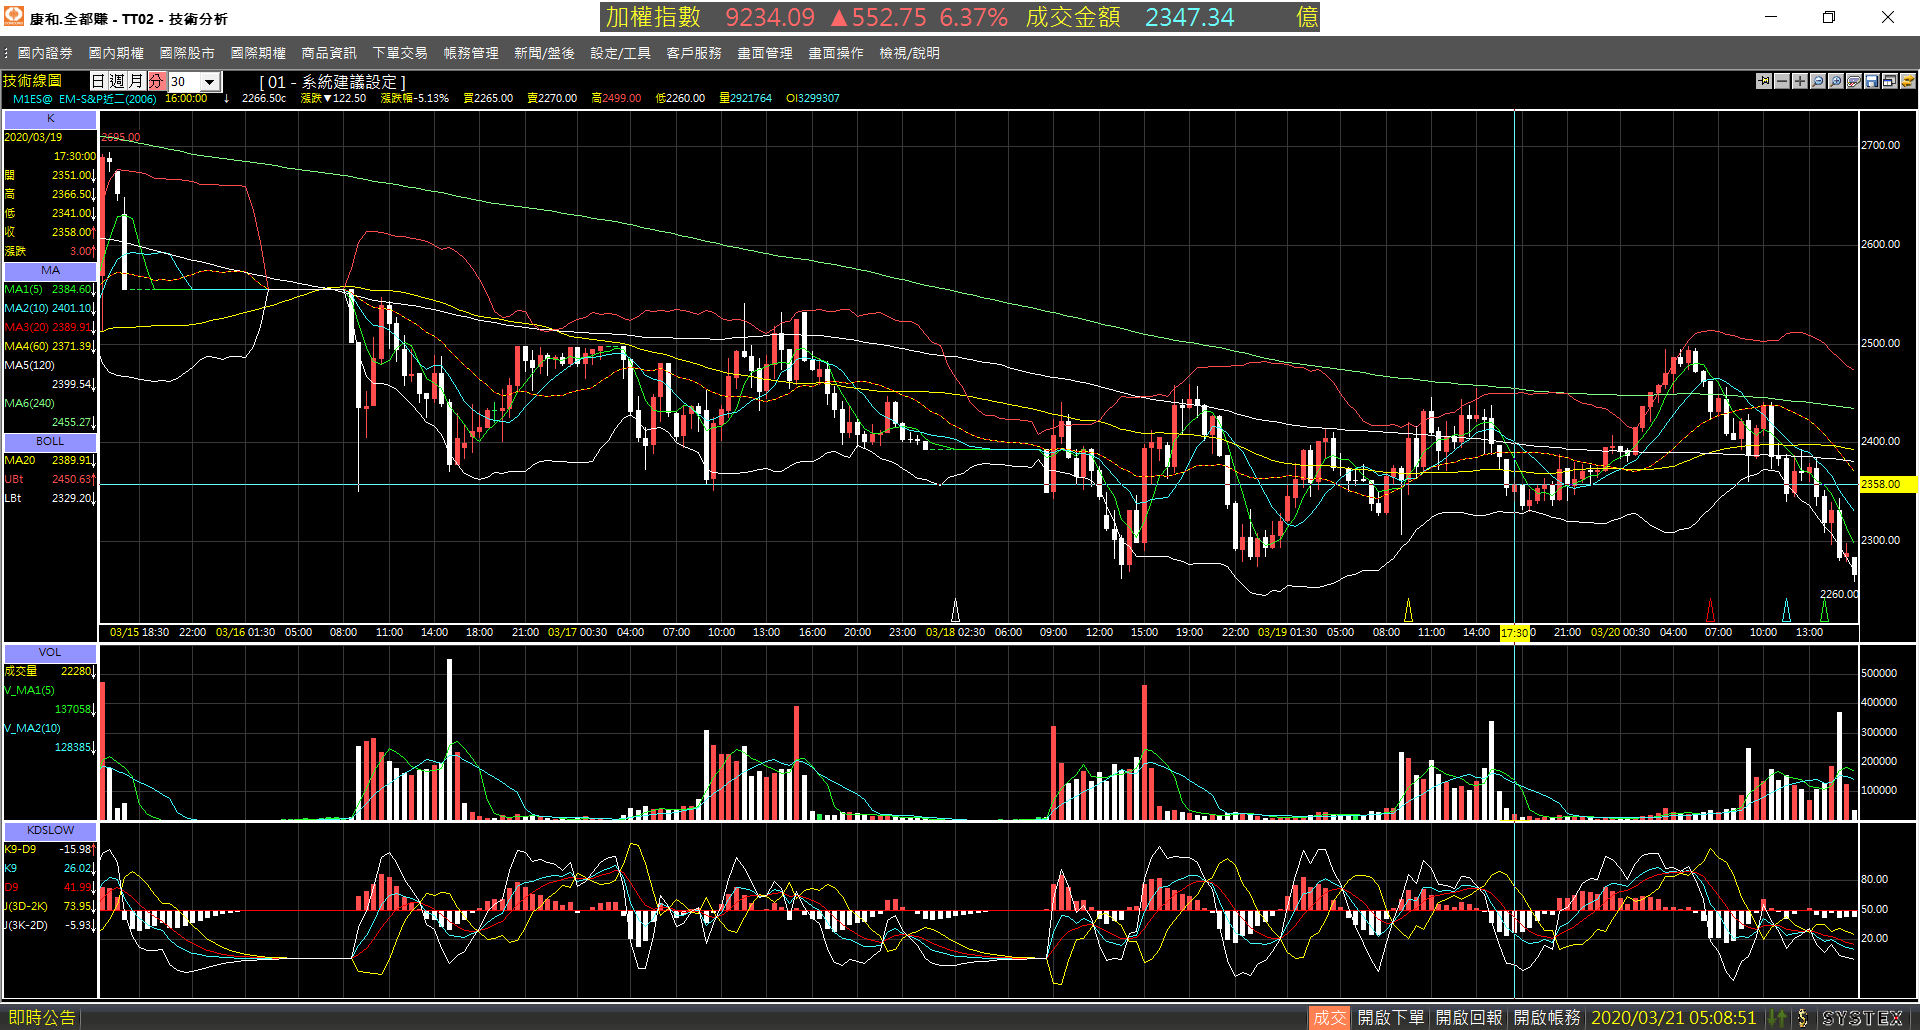Click the SYSTEX logo in status bar
This screenshot has width=1920, height=1030.
(x=1864, y=1018)
